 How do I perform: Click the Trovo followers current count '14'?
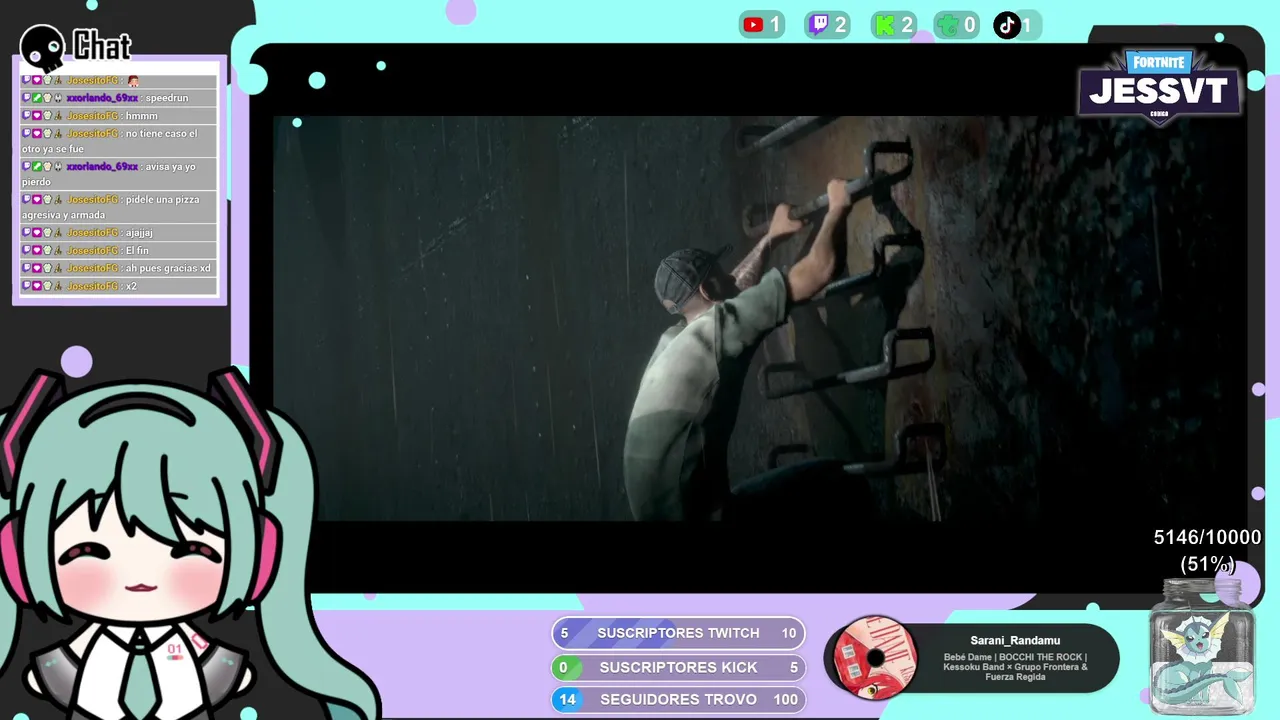pos(567,699)
